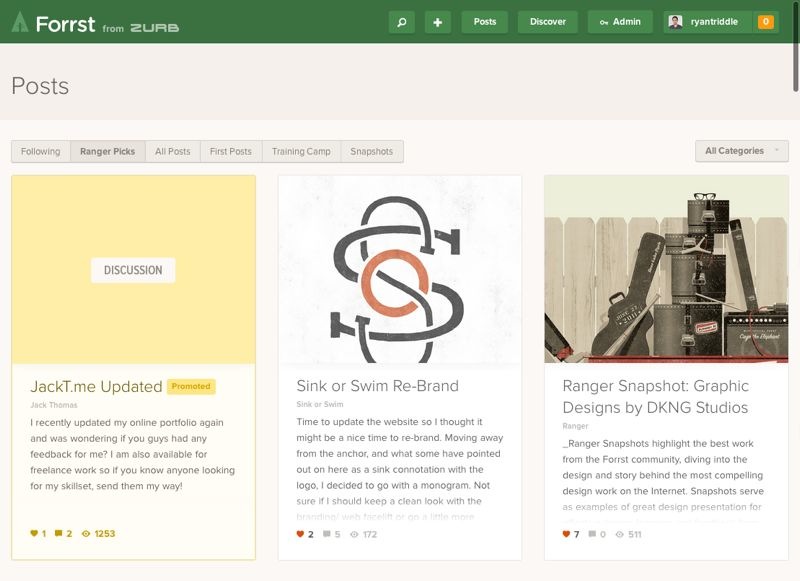Click the 172 view count text
This screenshot has height=581, width=800.
(x=370, y=535)
